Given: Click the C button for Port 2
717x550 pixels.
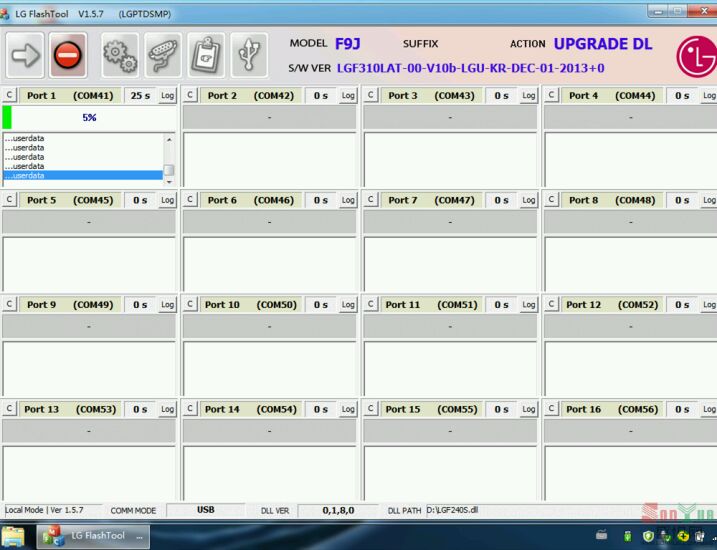Looking at the screenshot, I should click(x=190, y=95).
